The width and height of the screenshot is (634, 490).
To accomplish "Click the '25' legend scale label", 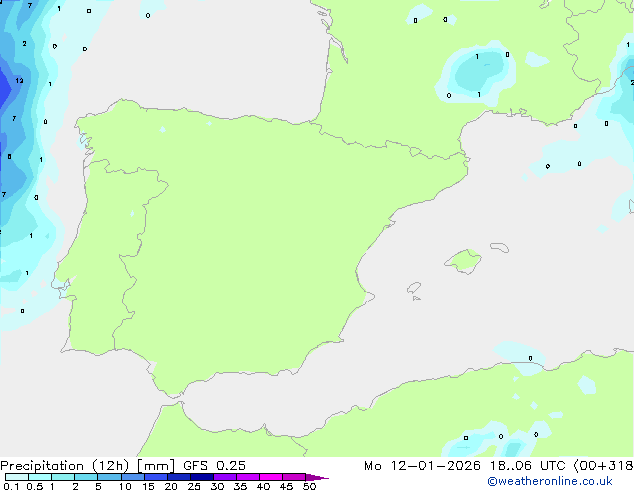I will pos(194,486).
